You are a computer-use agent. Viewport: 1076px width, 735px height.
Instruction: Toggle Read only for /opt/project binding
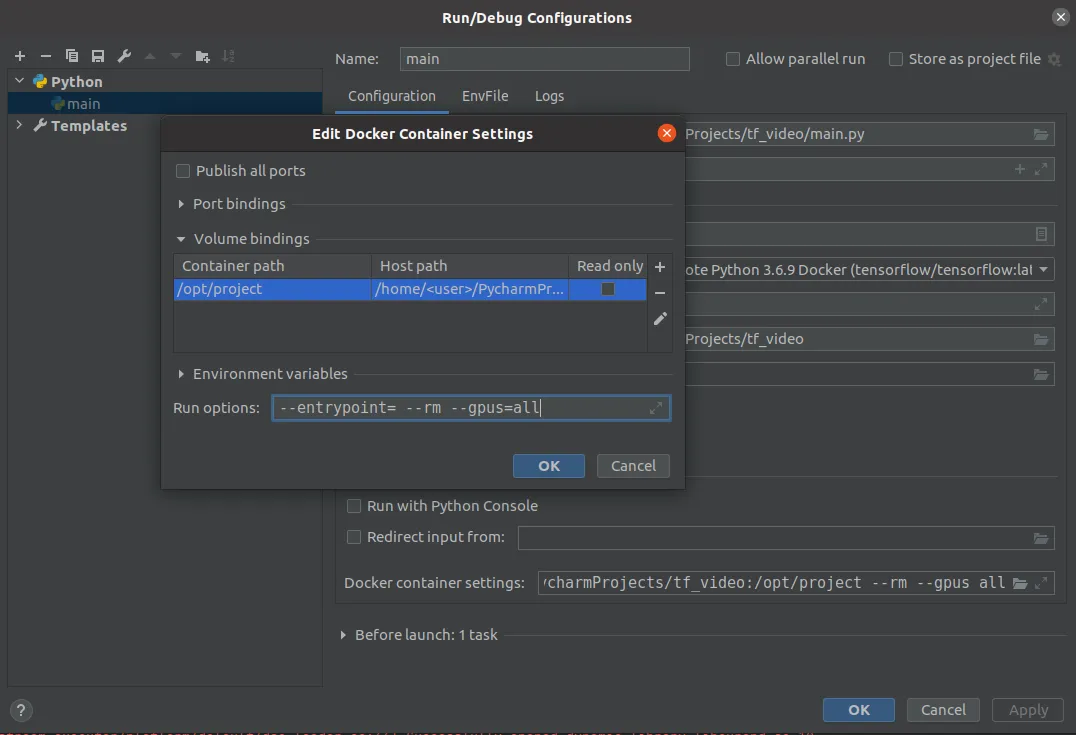[608, 289]
